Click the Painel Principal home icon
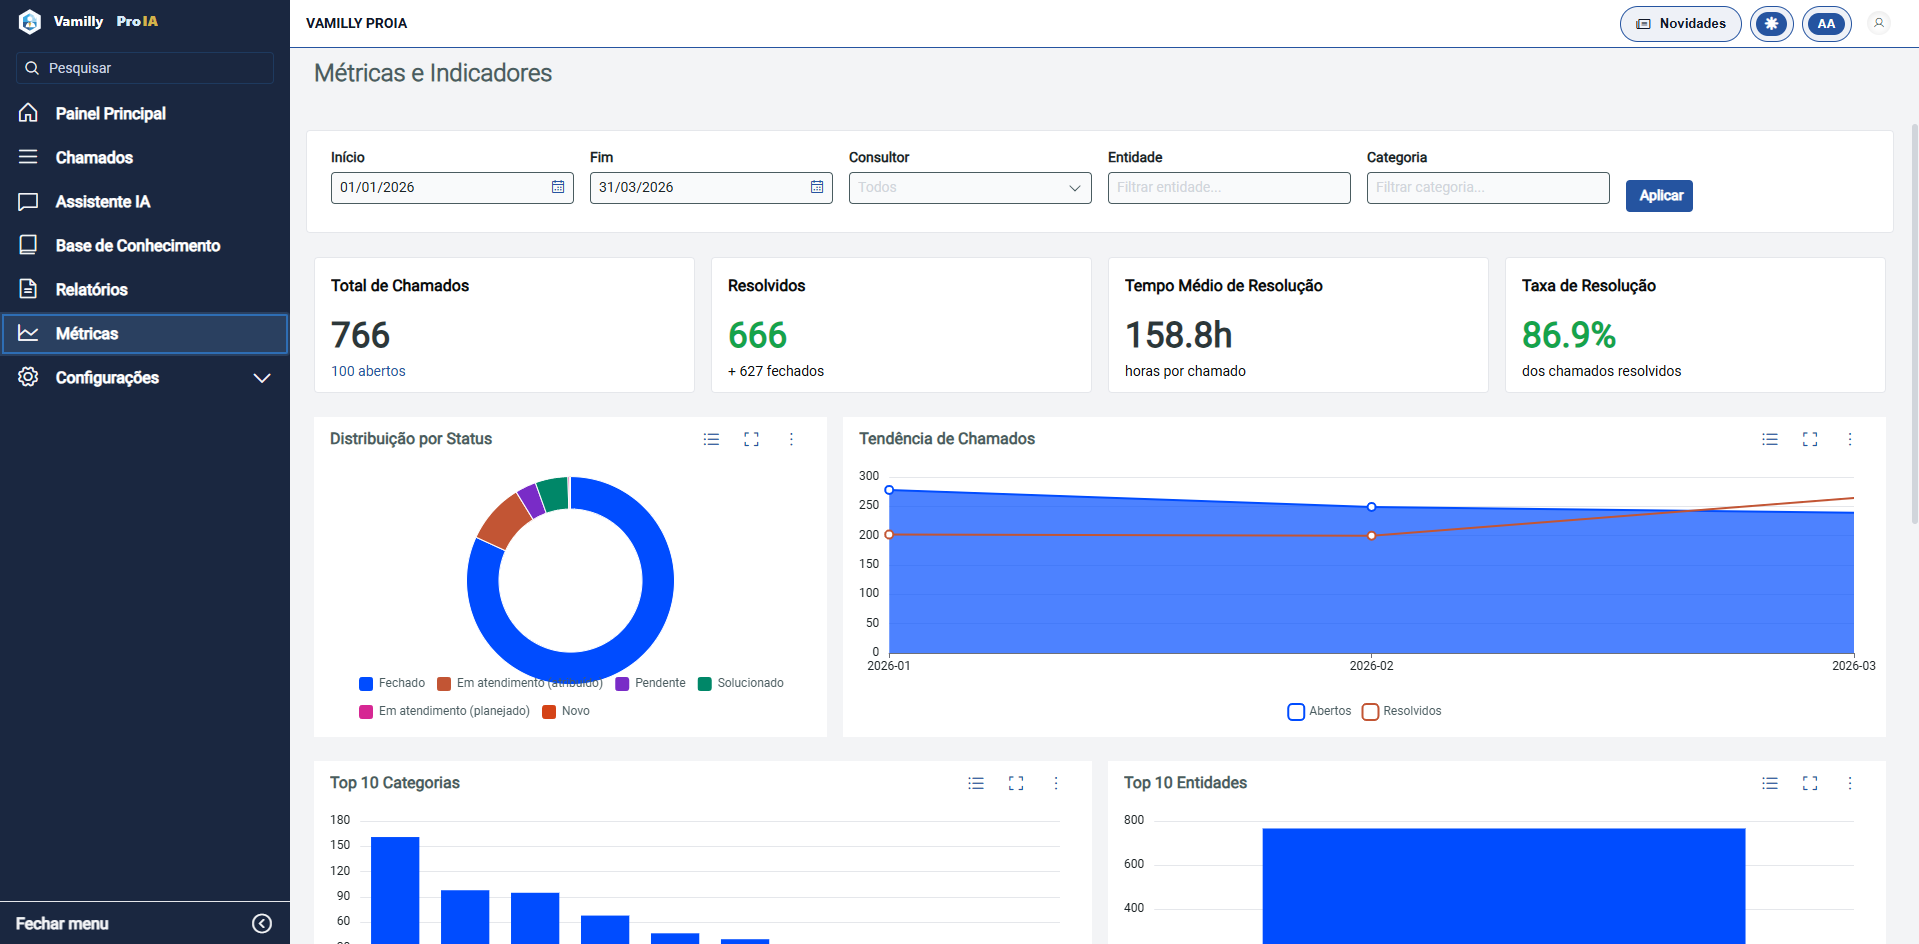 click(x=27, y=113)
